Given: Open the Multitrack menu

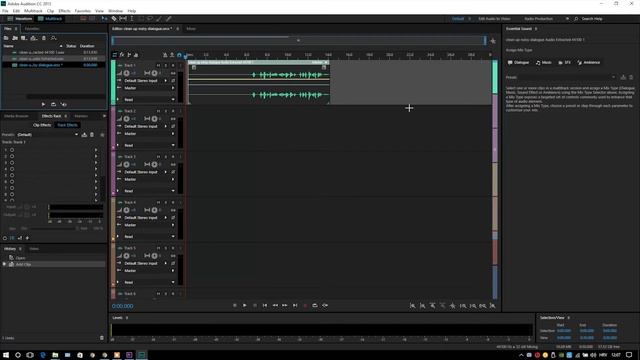Looking at the screenshot, I should 33,11.
